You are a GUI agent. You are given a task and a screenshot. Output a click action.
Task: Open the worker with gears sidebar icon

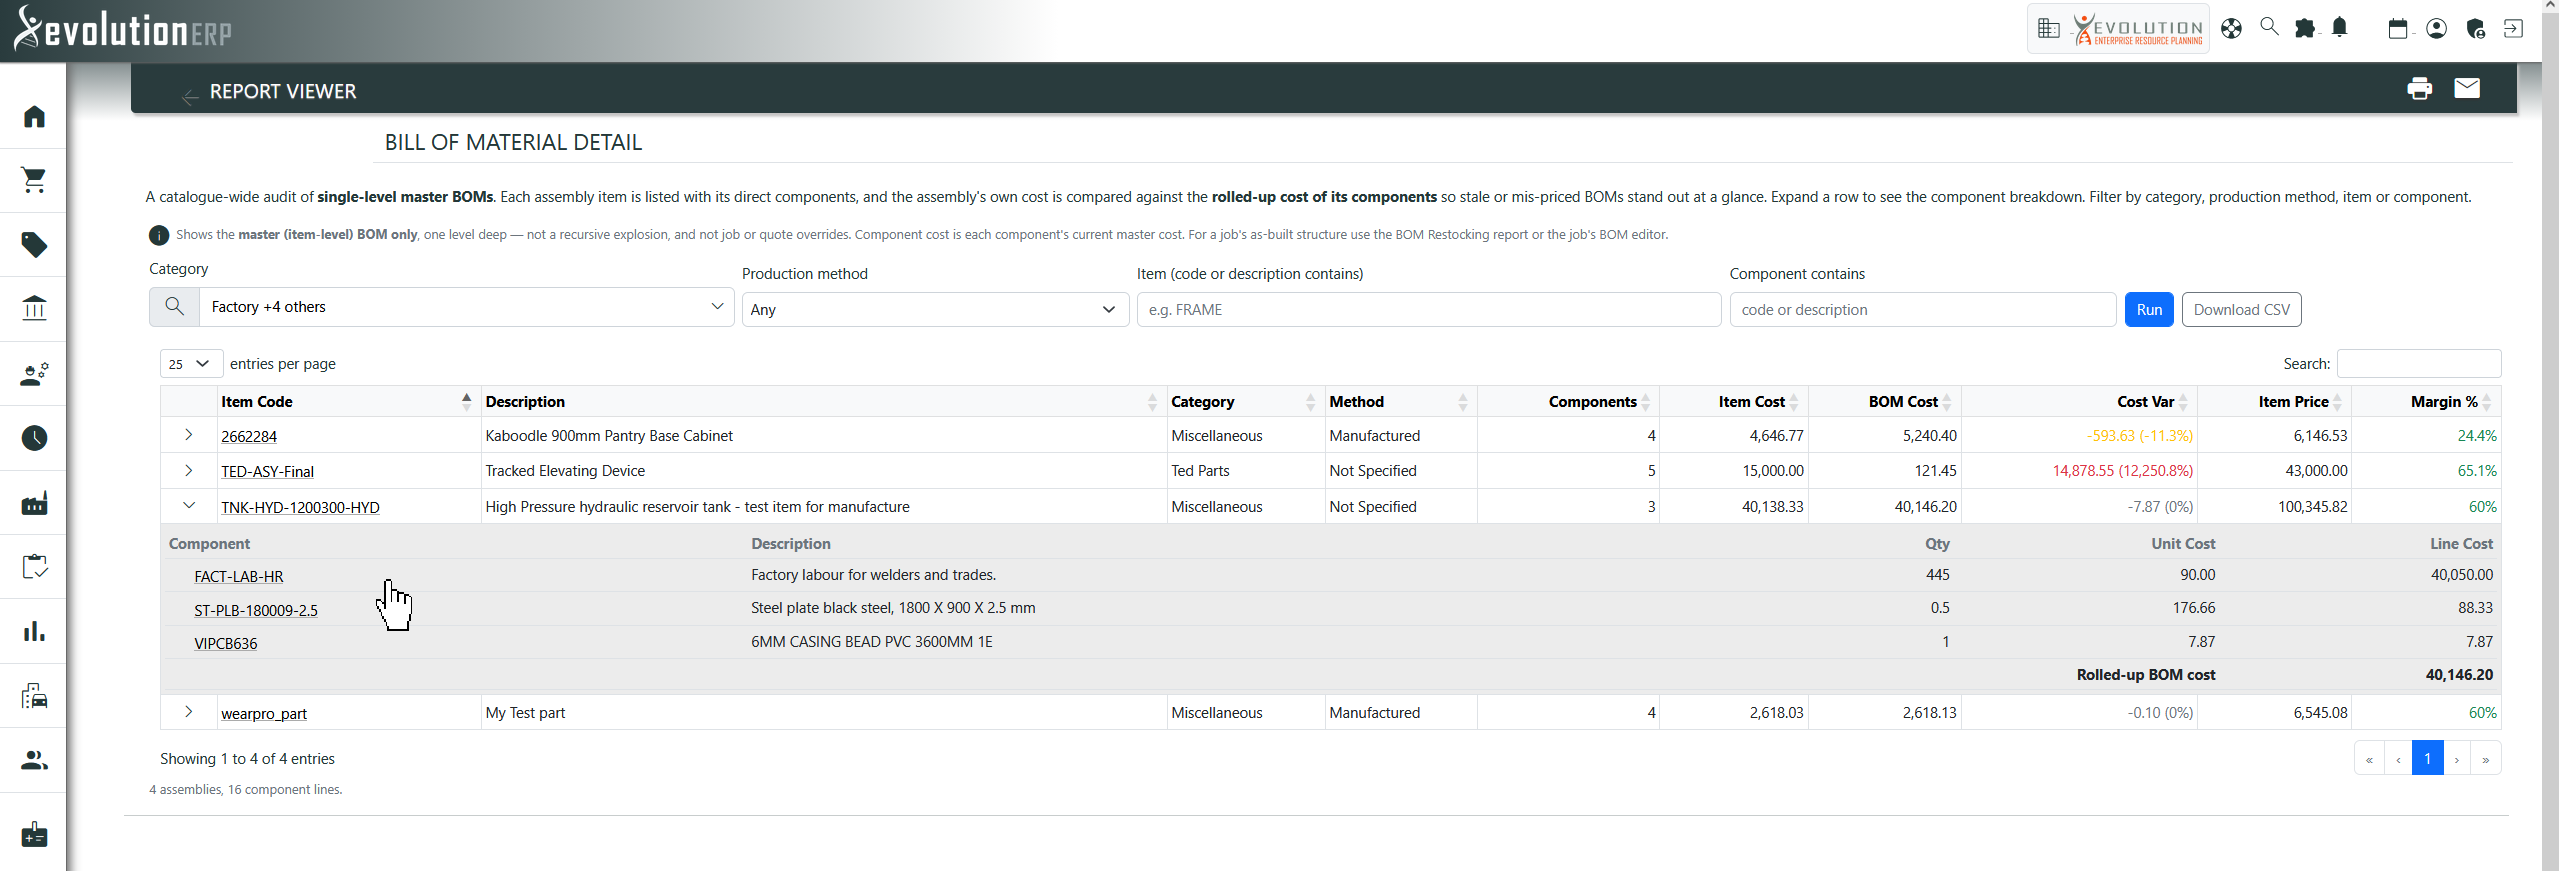click(x=34, y=374)
